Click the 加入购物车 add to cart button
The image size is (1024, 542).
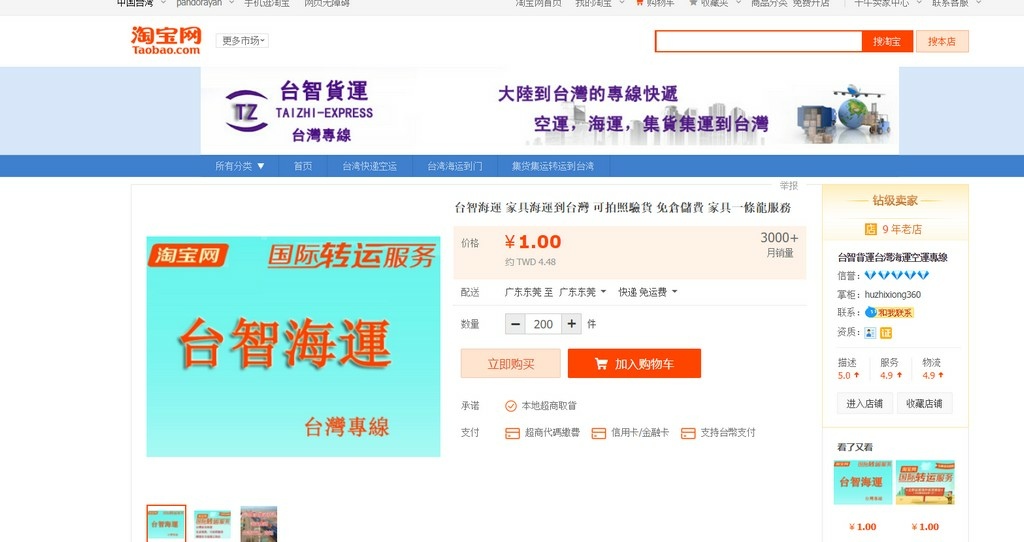pyautogui.click(x=634, y=364)
